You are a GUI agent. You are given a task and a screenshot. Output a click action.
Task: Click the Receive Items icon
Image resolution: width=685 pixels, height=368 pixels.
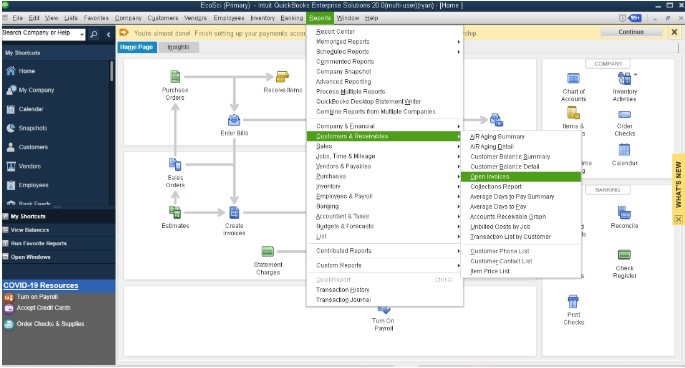pyautogui.click(x=282, y=77)
